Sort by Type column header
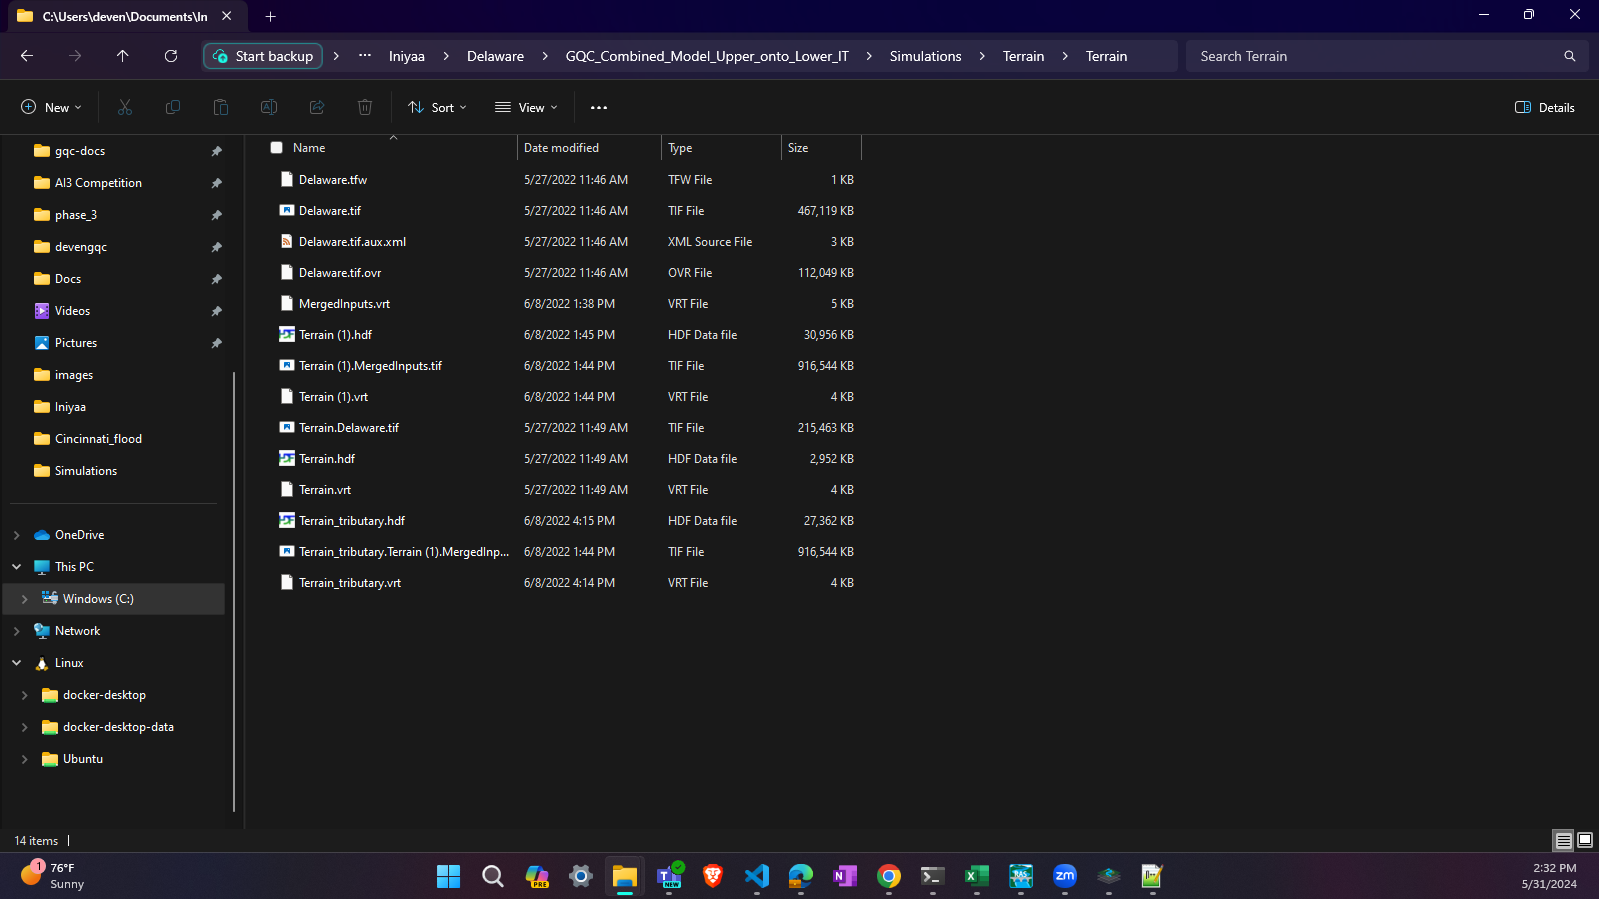Image resolution: width=1599 pixels, height=899 pixels. 680,147
